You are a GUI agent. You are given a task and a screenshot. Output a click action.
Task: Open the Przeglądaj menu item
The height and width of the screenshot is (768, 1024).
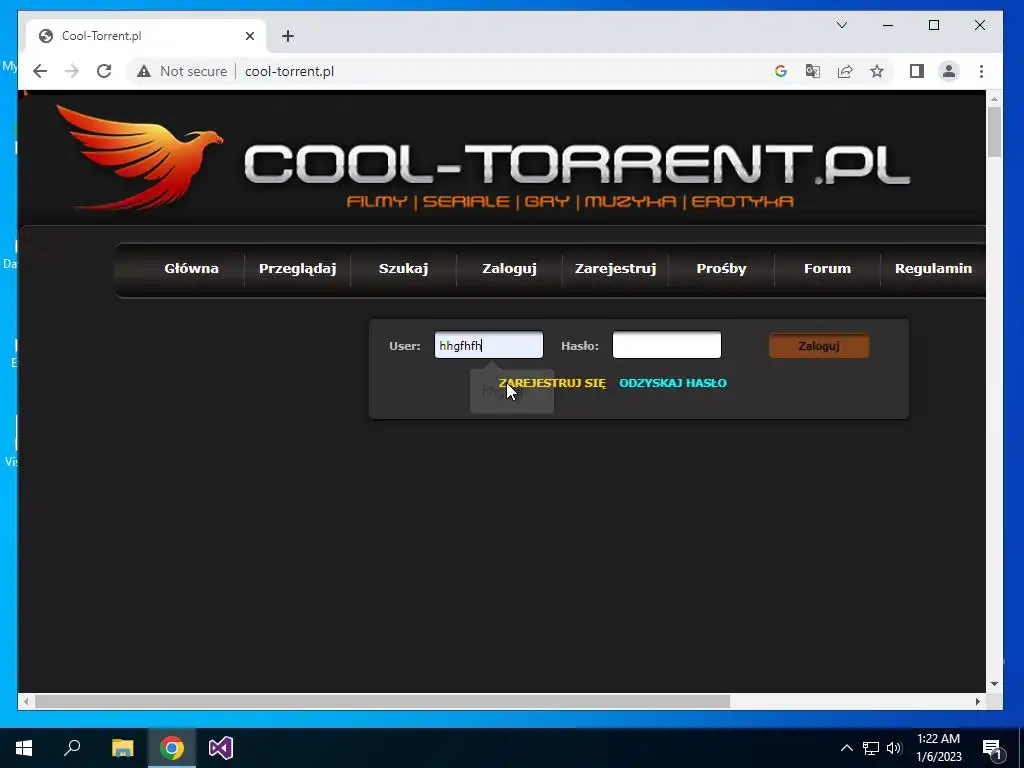pos(297,268)
